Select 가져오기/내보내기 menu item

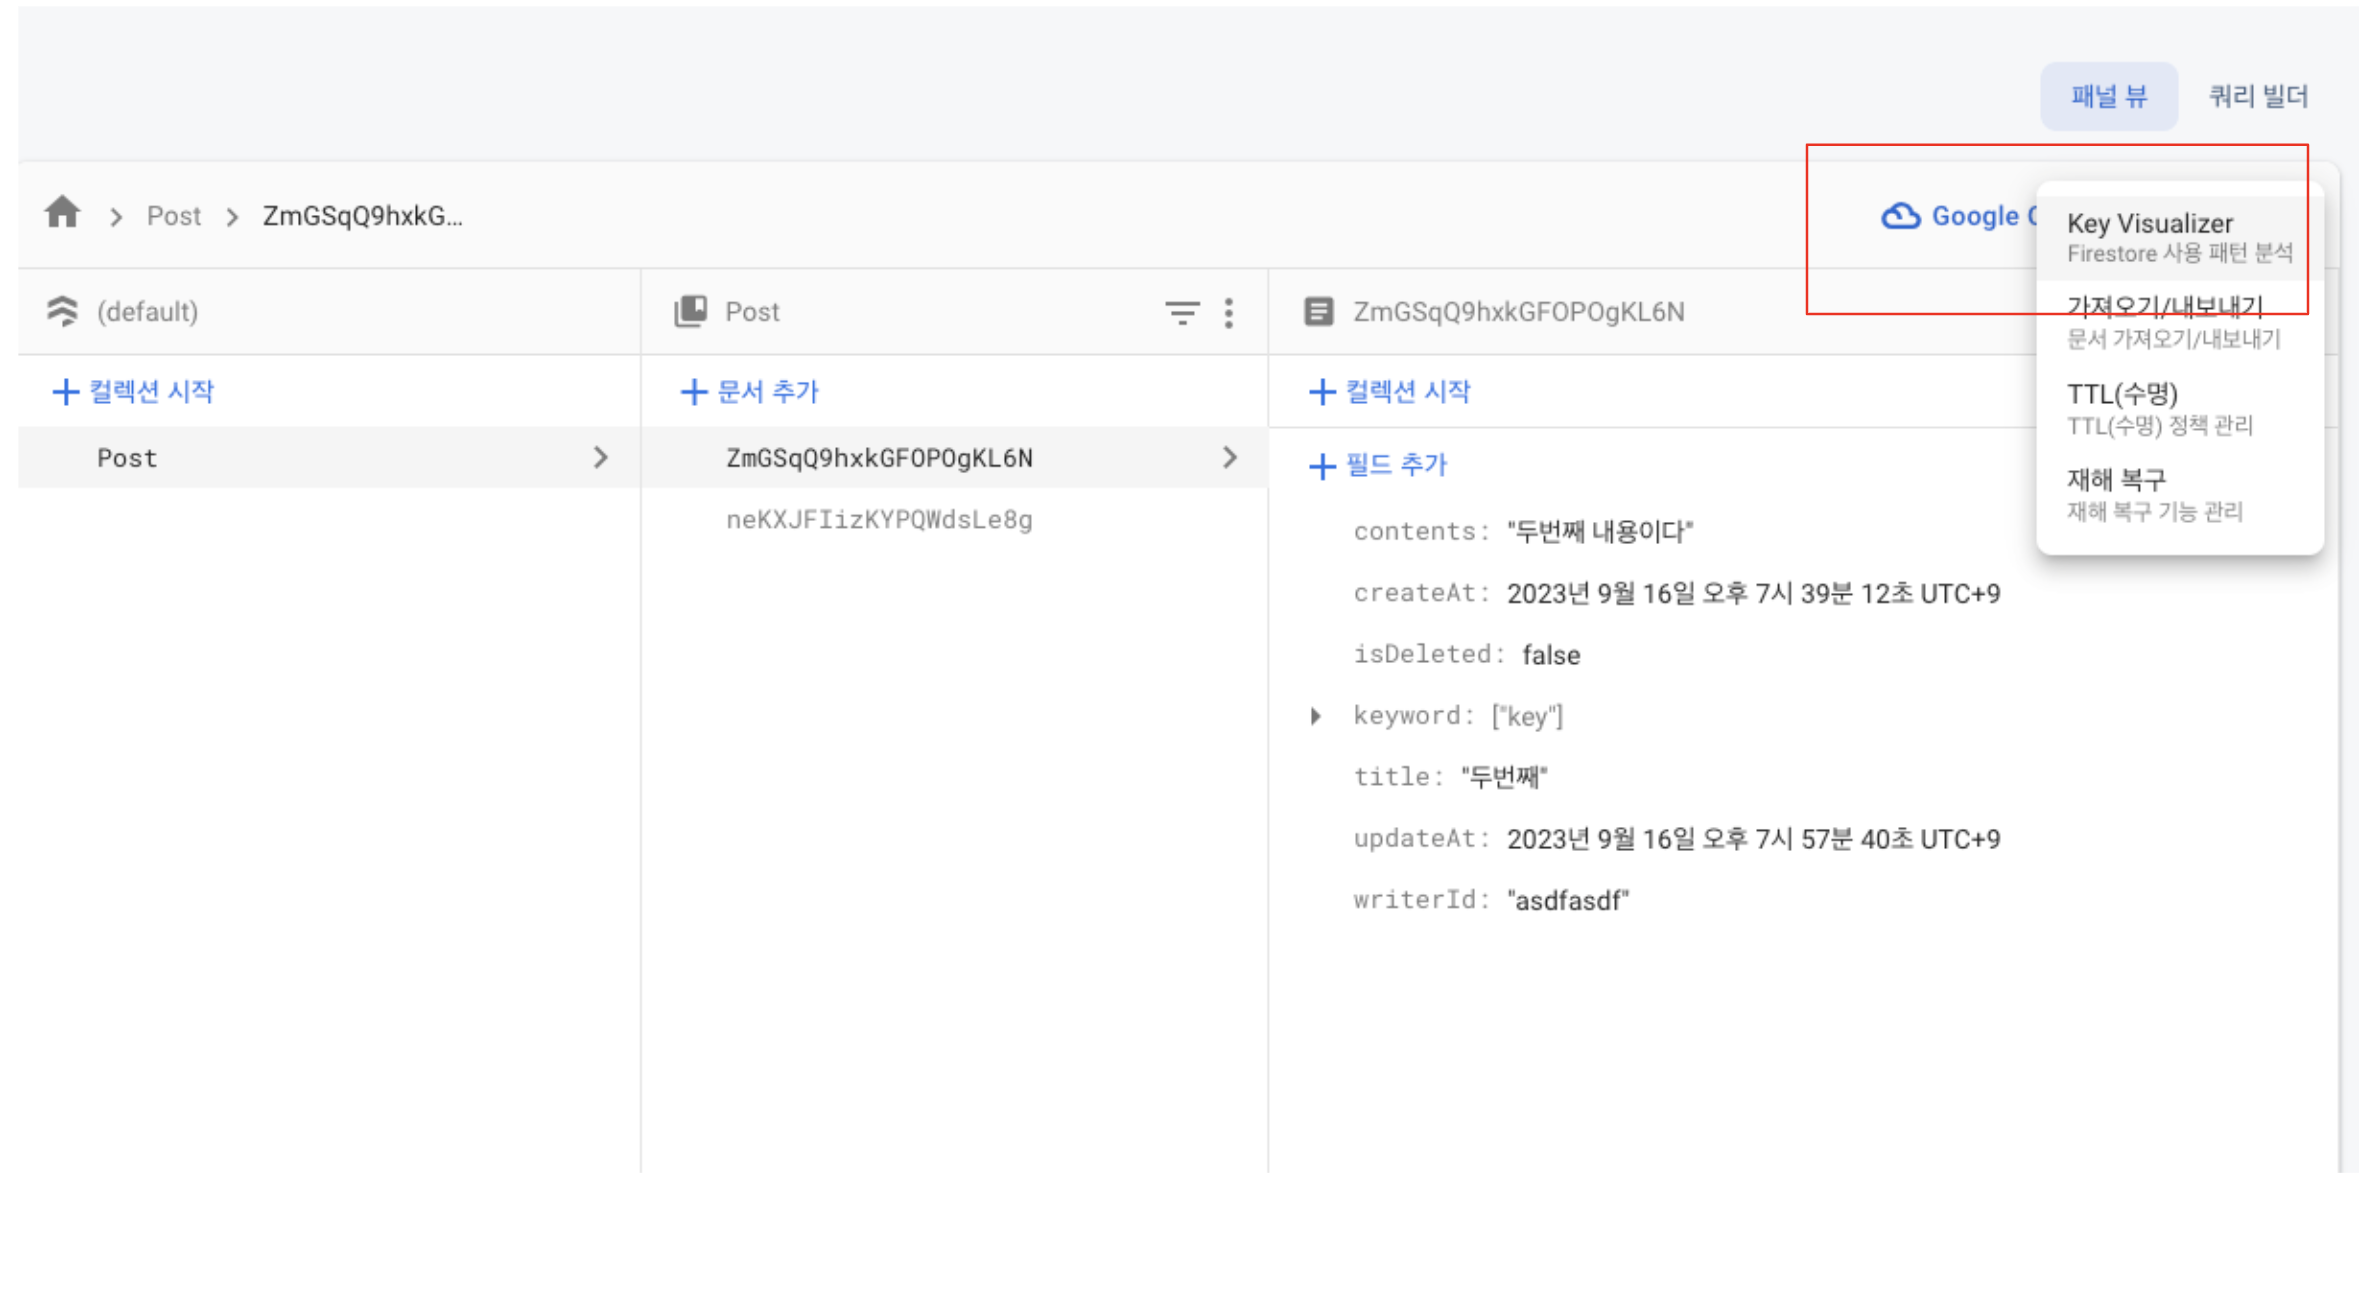coord(2172,320)
